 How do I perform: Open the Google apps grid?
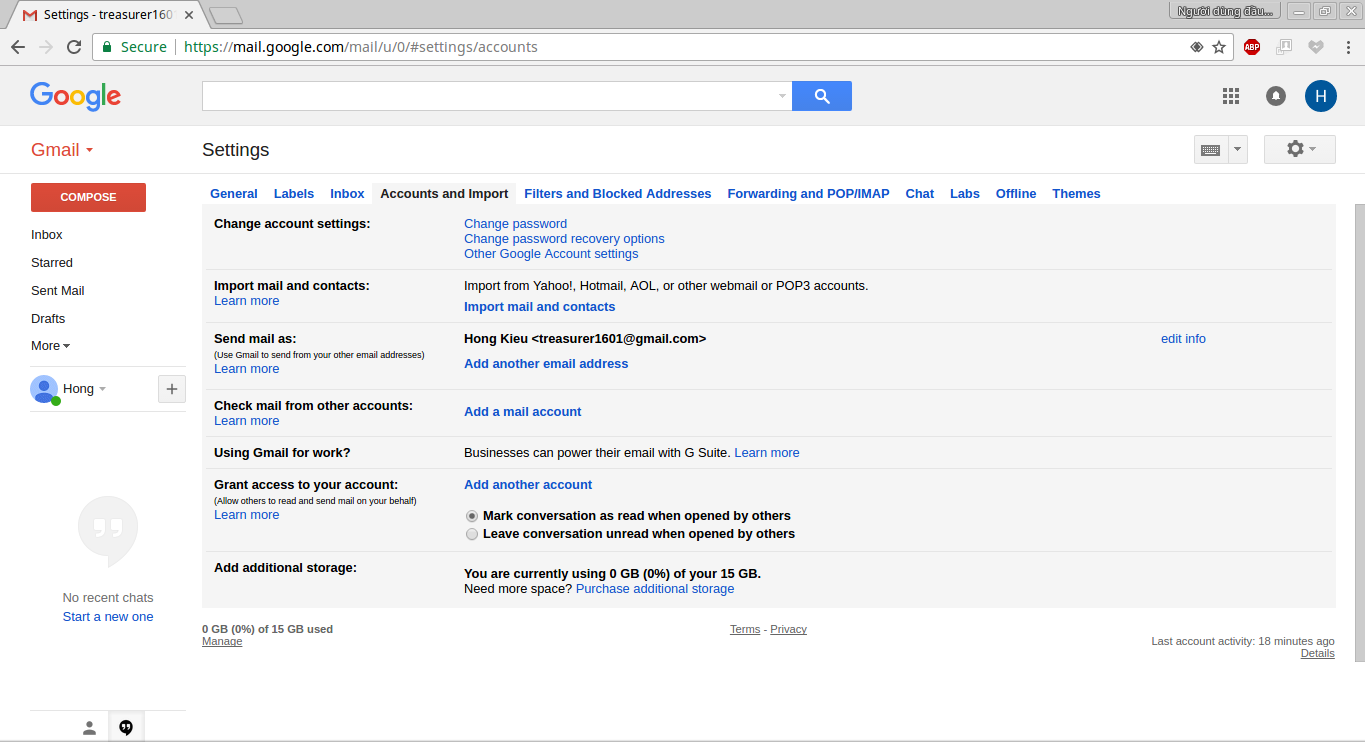point(1231,96)
